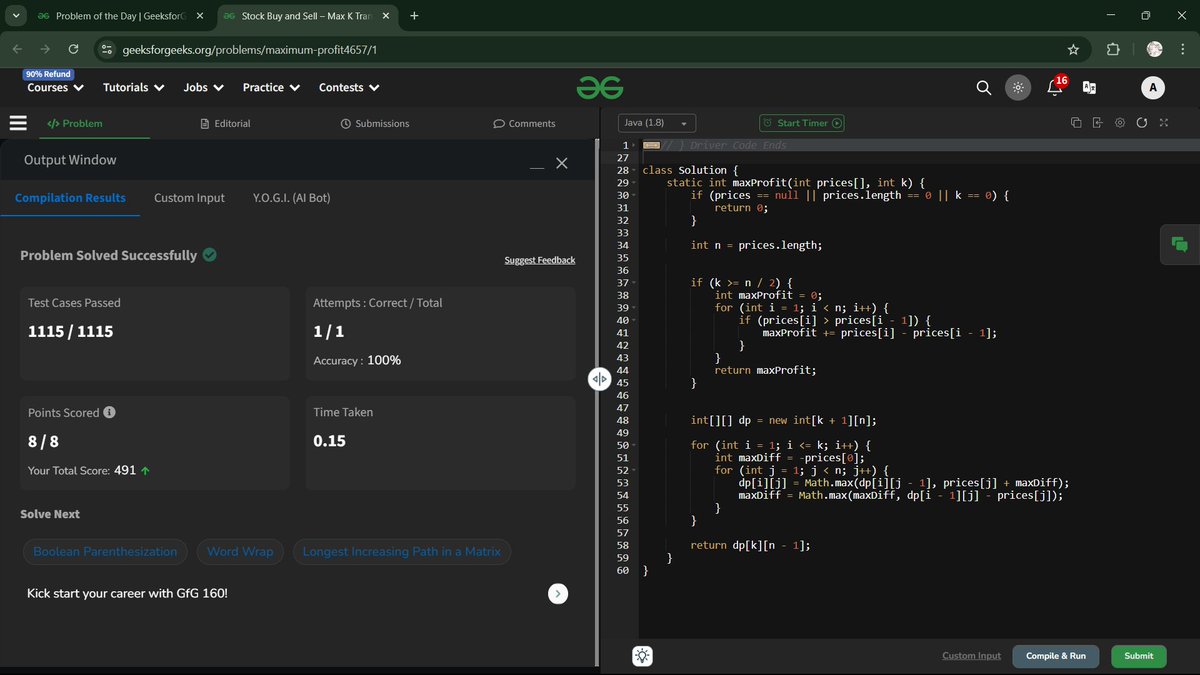This screenshot has height=675, width=1200.
Task: Expand the Practice menu
Action: (271, 88)
